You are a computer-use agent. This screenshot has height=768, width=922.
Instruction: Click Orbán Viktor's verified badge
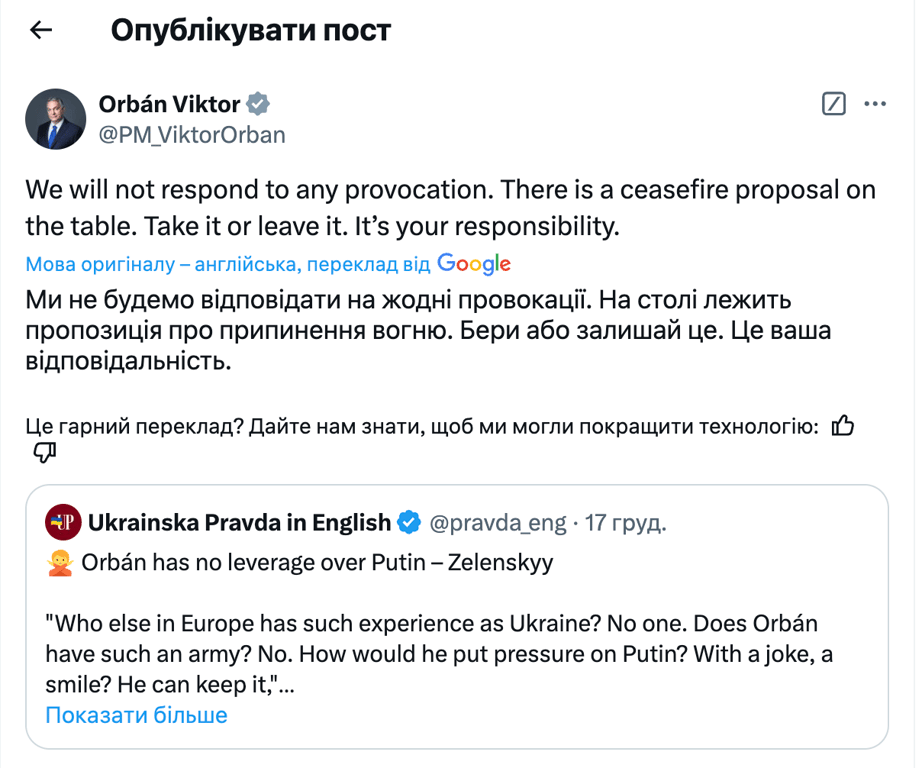(259, 102)
